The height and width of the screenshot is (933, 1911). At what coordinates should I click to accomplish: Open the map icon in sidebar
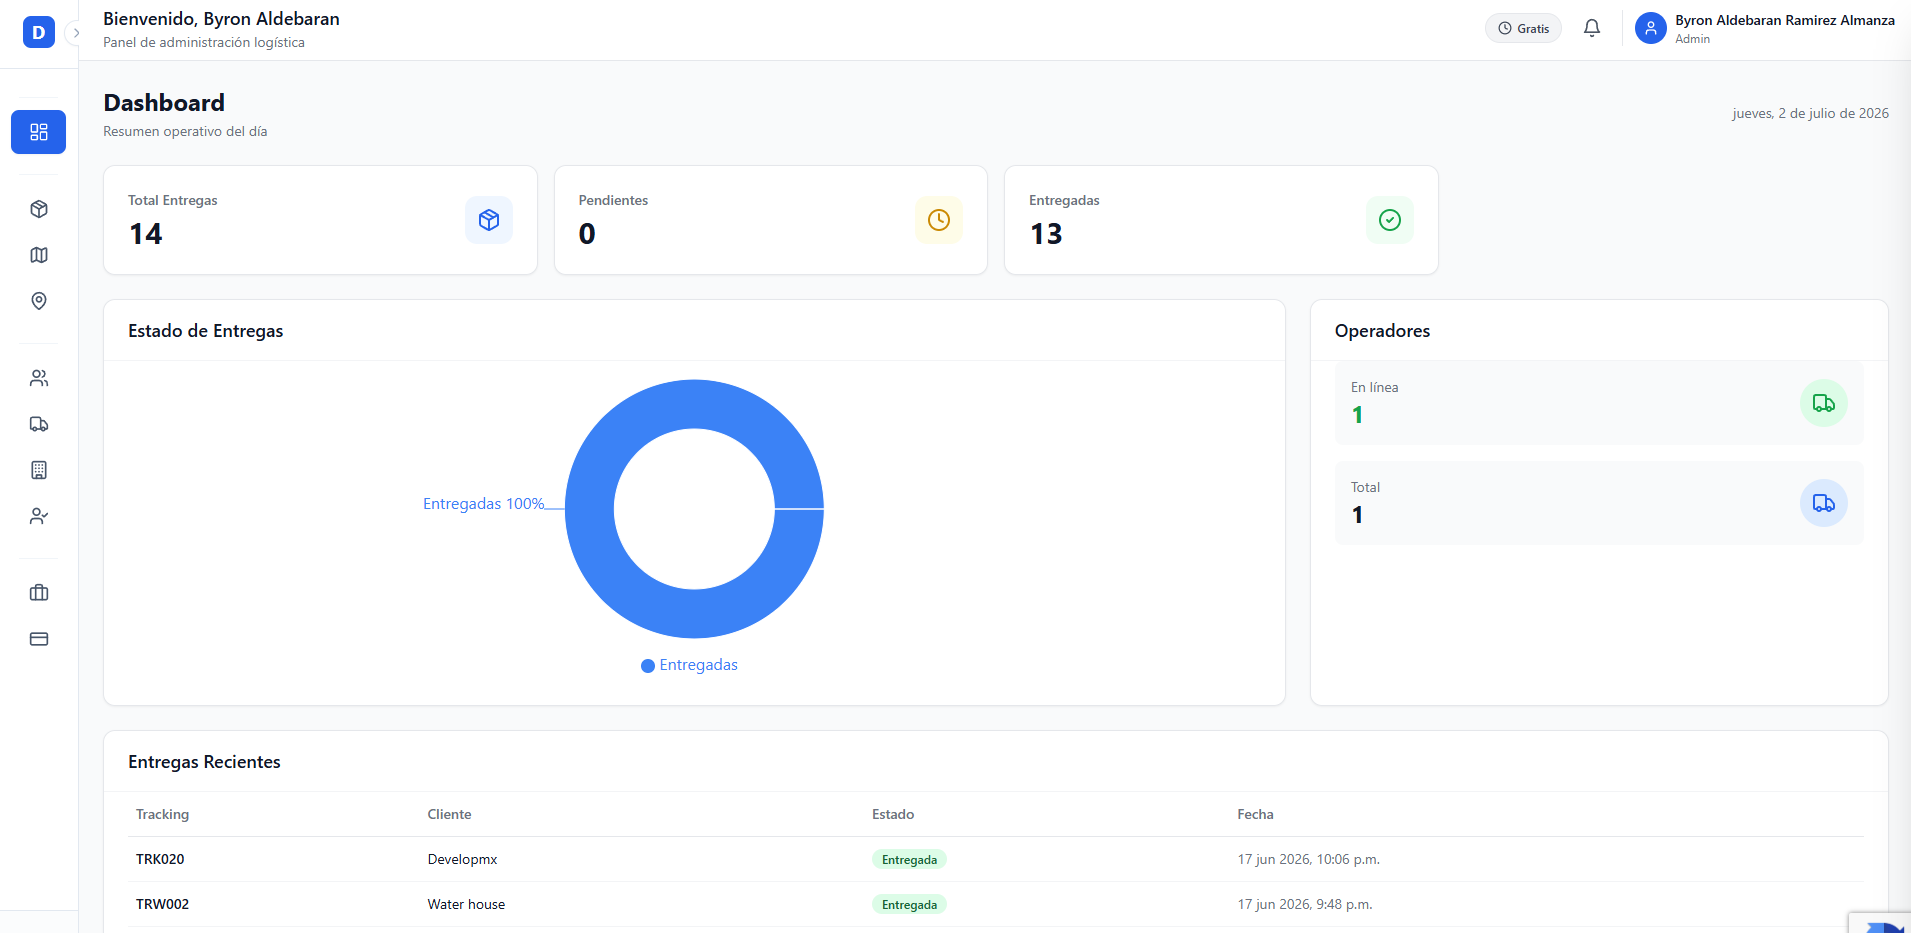pyautogui.click(x=39, y=255)
